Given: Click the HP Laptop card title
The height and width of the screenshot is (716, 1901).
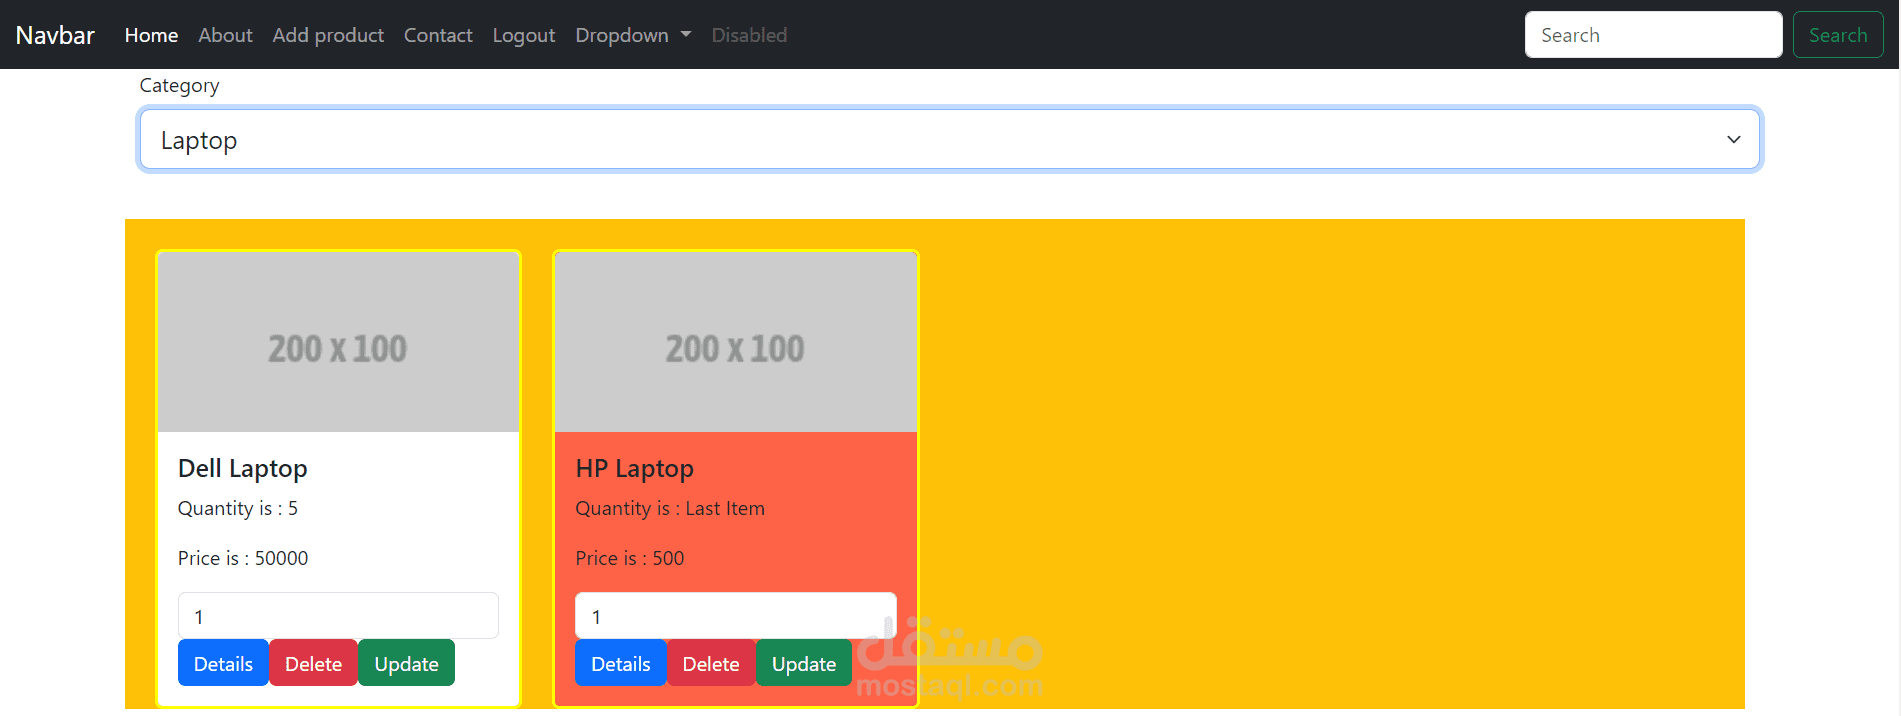Looking at the screenshot, I should coord(634,468).
